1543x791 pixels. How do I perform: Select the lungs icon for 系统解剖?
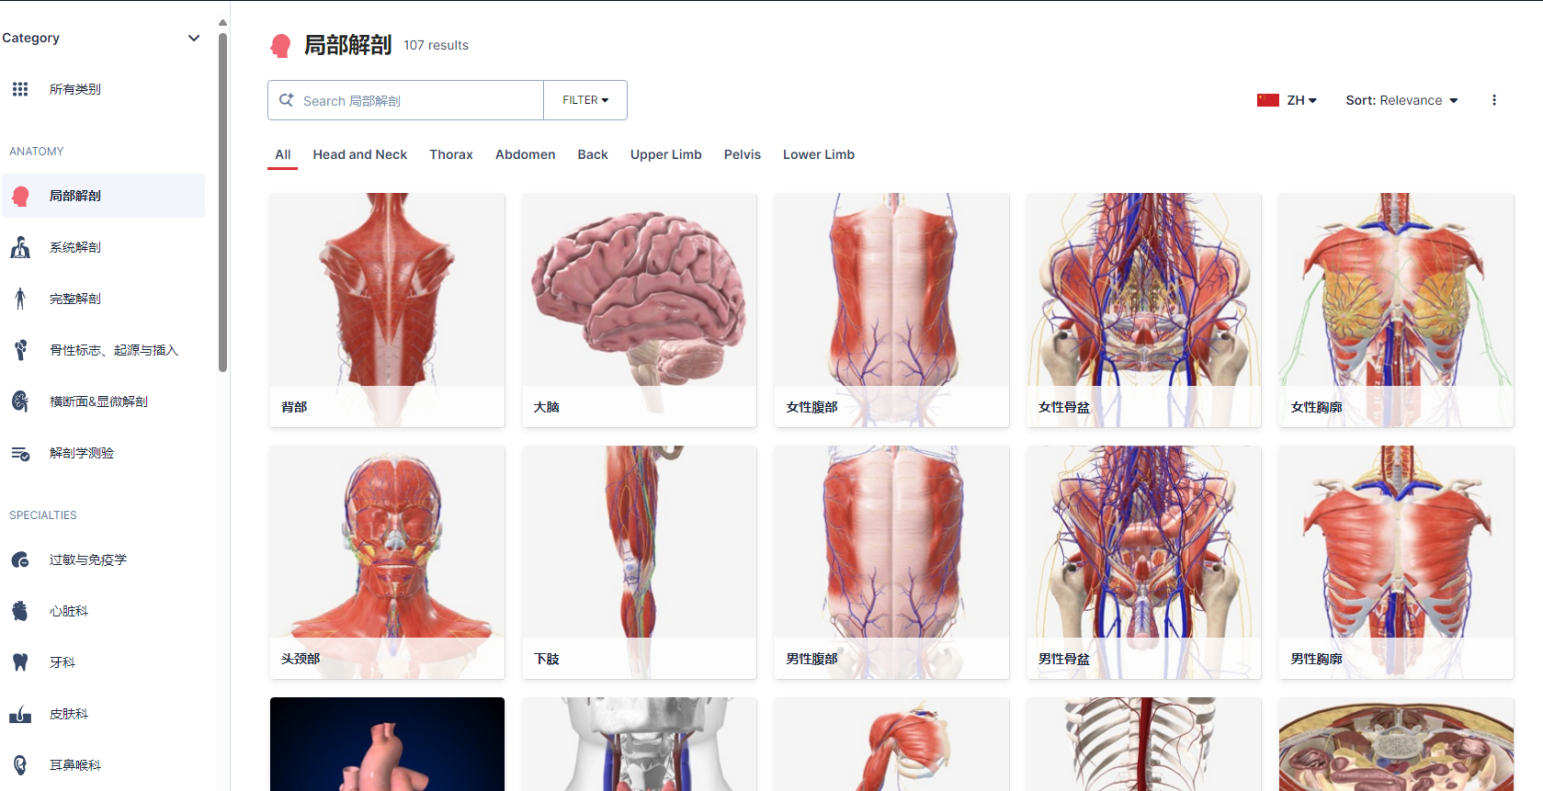click(x=20, y=247)
